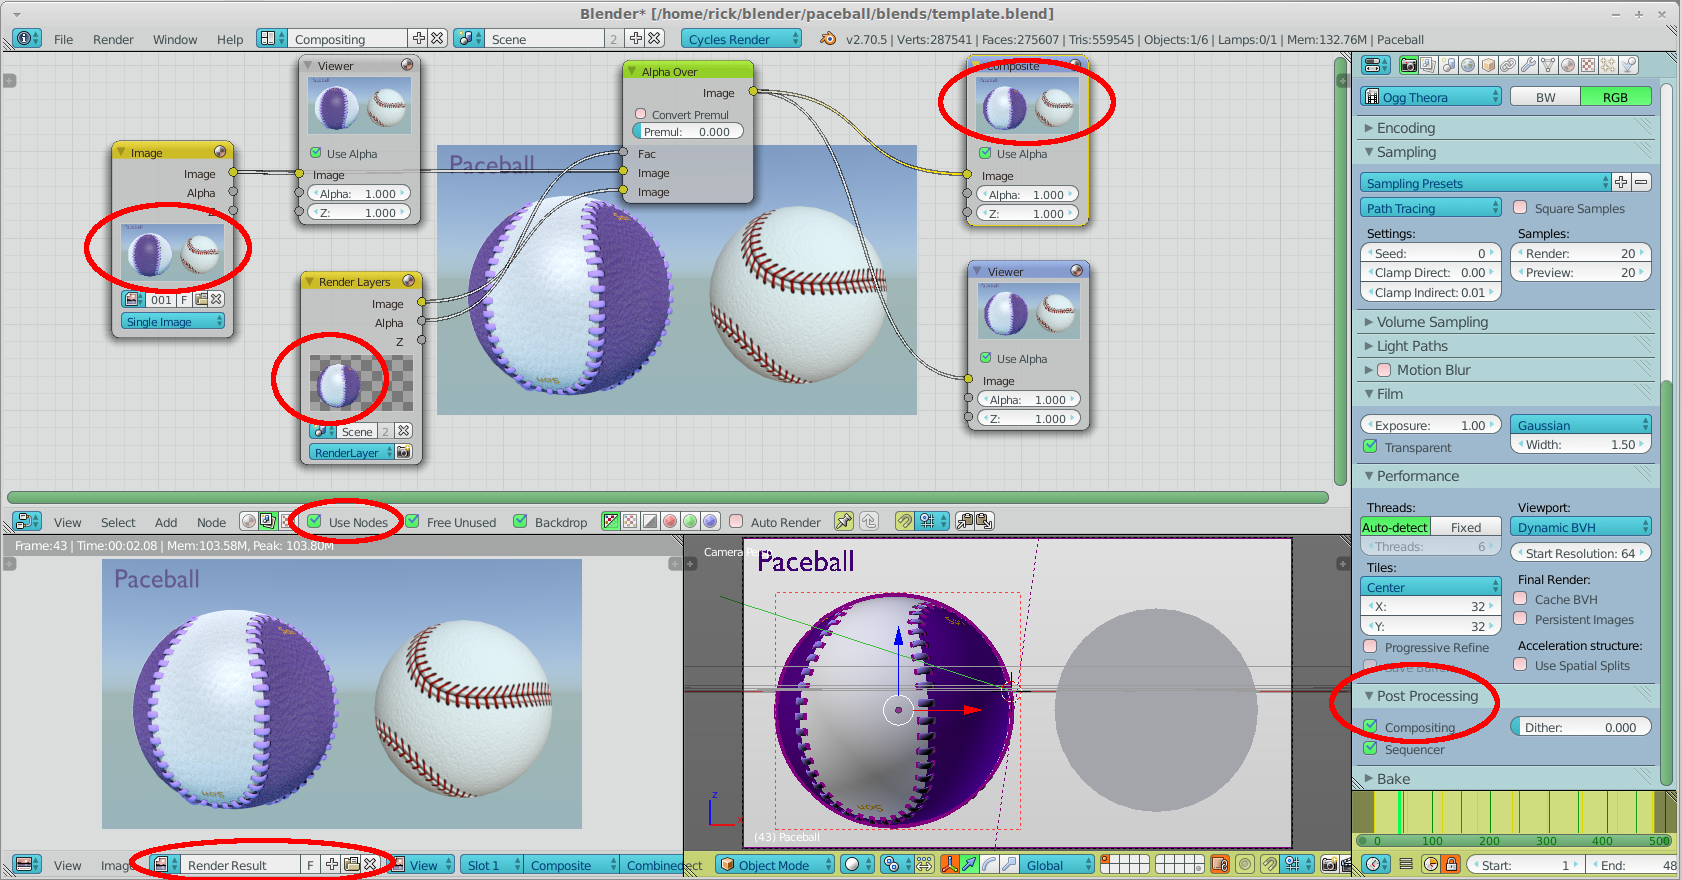Open the Object Constraints chain-link tab
Viewport: 1682px width, 880px height.
click(x=1508, y=65)
